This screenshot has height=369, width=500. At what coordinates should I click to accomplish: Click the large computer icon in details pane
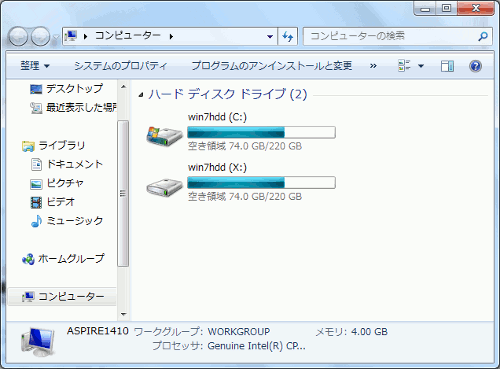click(38, 342)
